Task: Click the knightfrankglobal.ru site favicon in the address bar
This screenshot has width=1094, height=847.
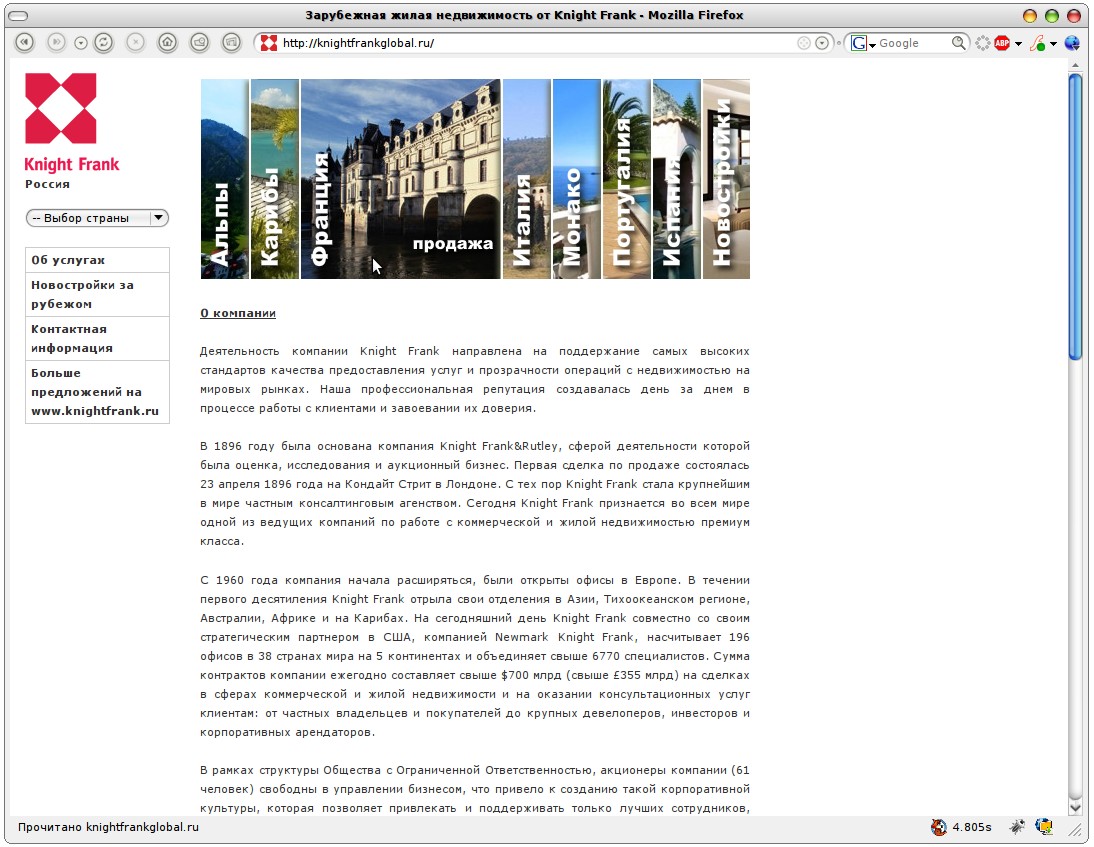Action: click(x=267, y=43)
